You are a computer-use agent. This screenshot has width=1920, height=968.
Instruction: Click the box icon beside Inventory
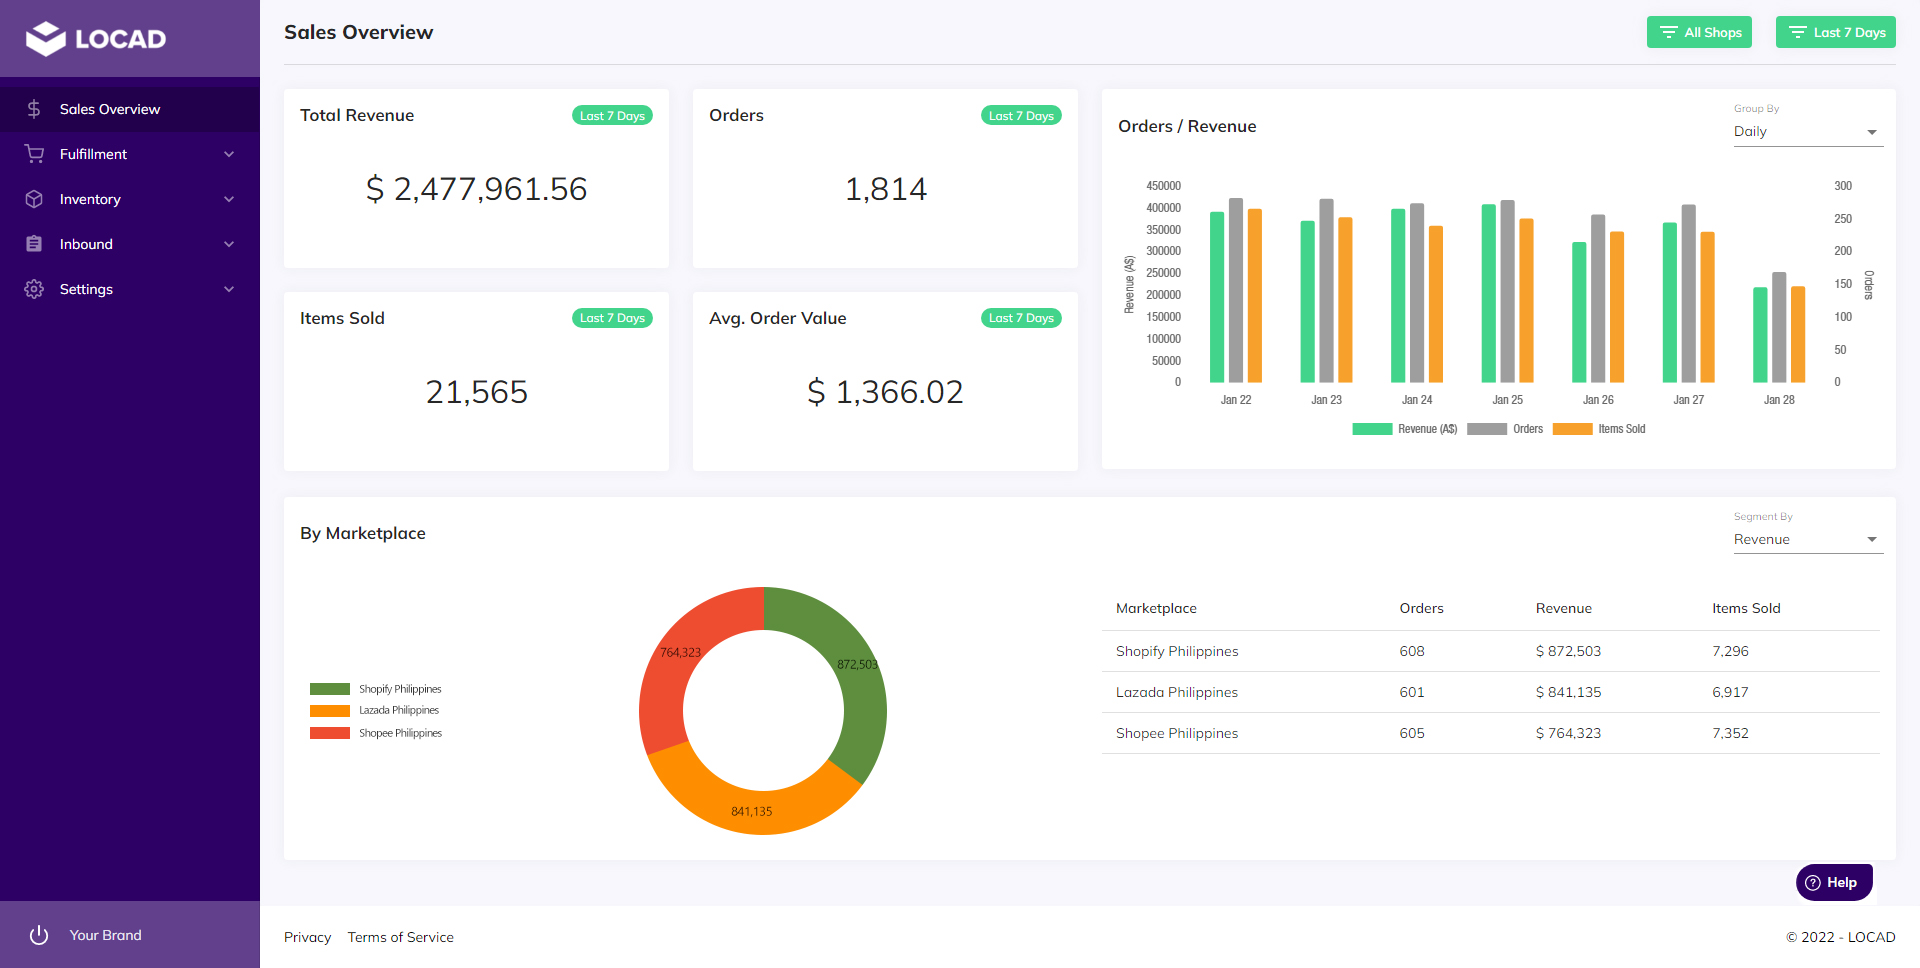tap(33, 199)
